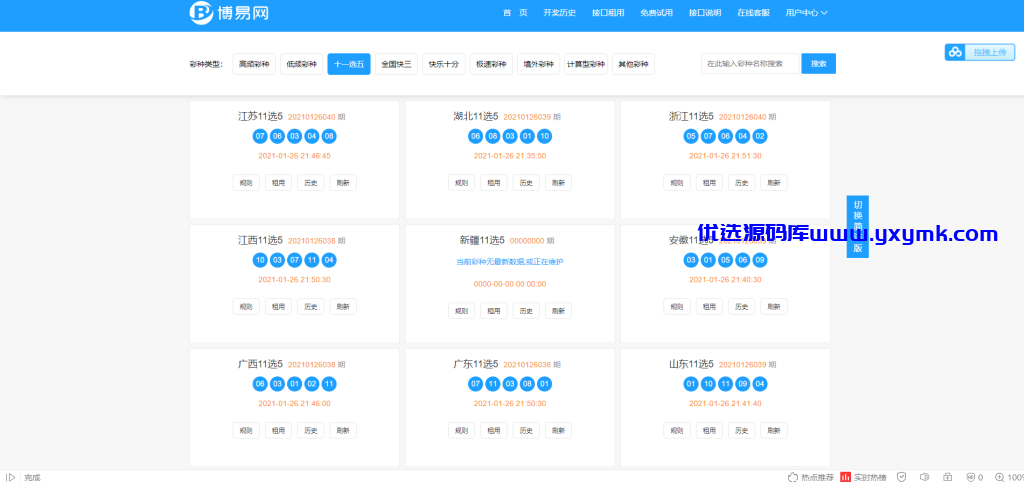The image size is (1024, 482).
Task: Click 刷新 for 广西11选5
Action: coord(343,430)
